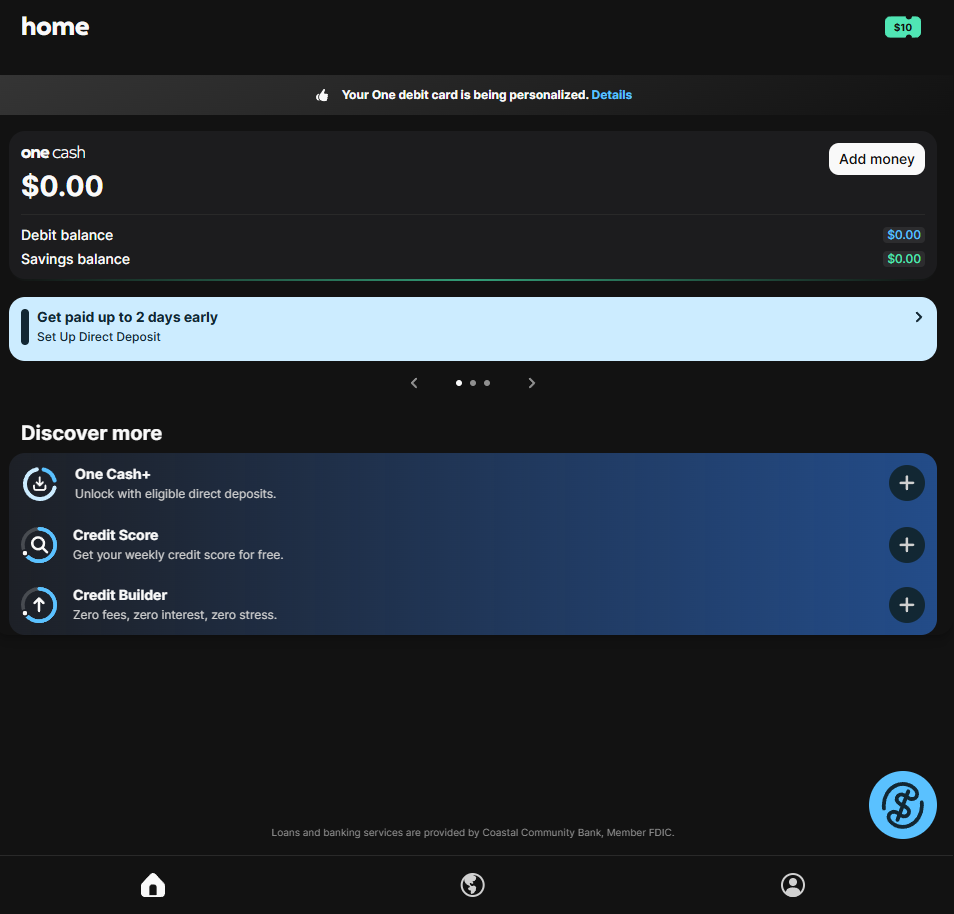Click the thumbs-up icon in the banner
Image resolution: width=954 pixels, height=914 pixels.
point(322,95)
